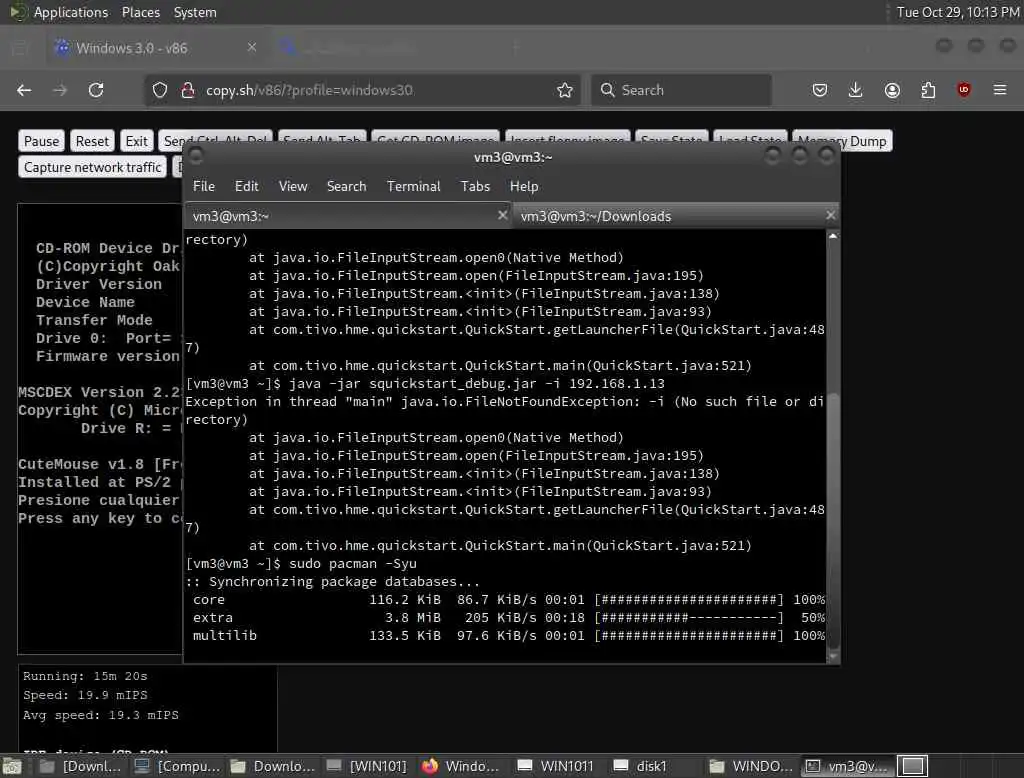Screen dimensions: 1024x778
Task: Reload the page in Firefox
Action: [x=96, y=90]
